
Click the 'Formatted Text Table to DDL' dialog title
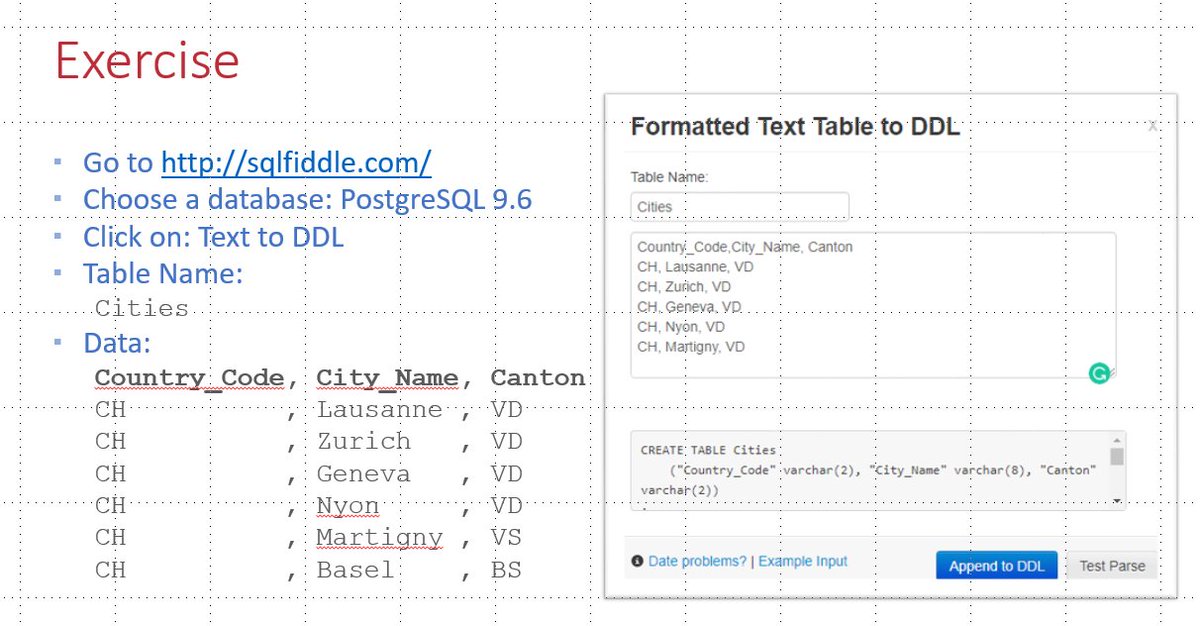coord(795,127)
